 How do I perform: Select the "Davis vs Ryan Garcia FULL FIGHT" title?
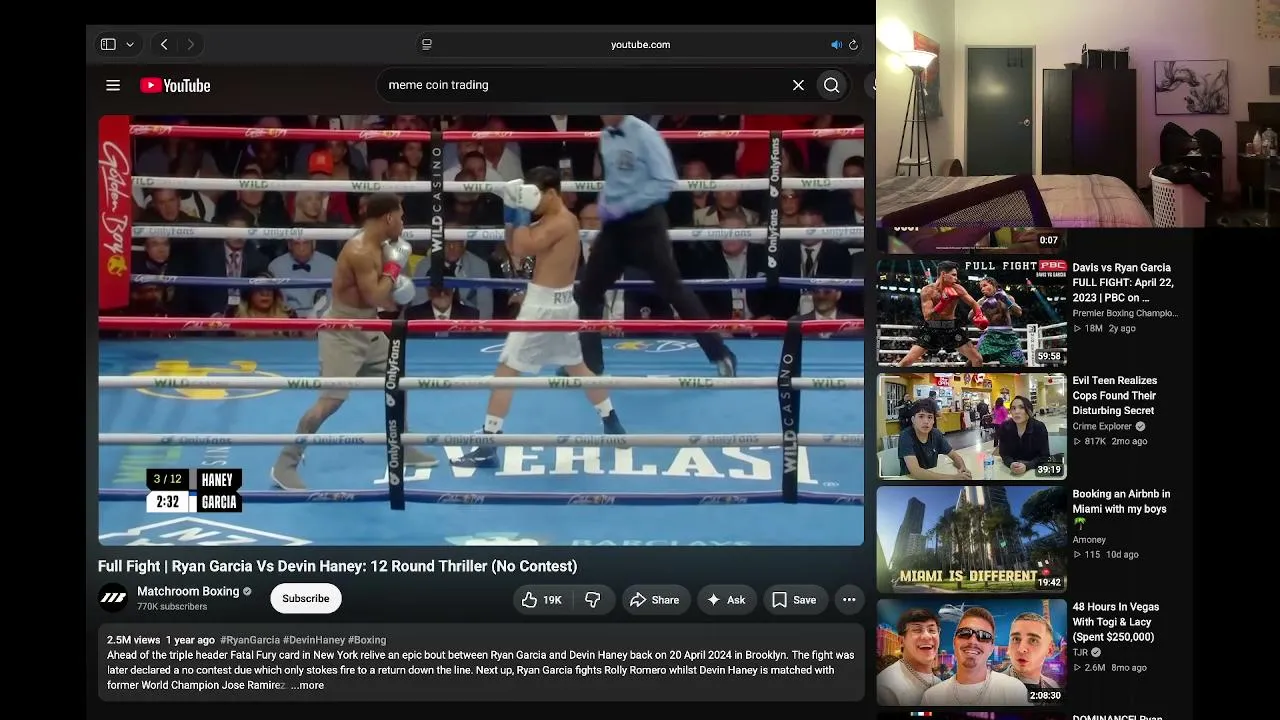click(1123, 282)
